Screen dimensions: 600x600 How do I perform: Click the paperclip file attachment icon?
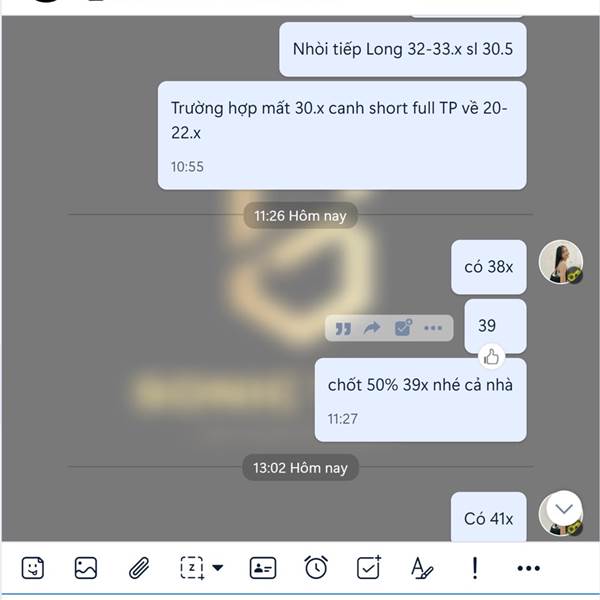coord(139,568)
